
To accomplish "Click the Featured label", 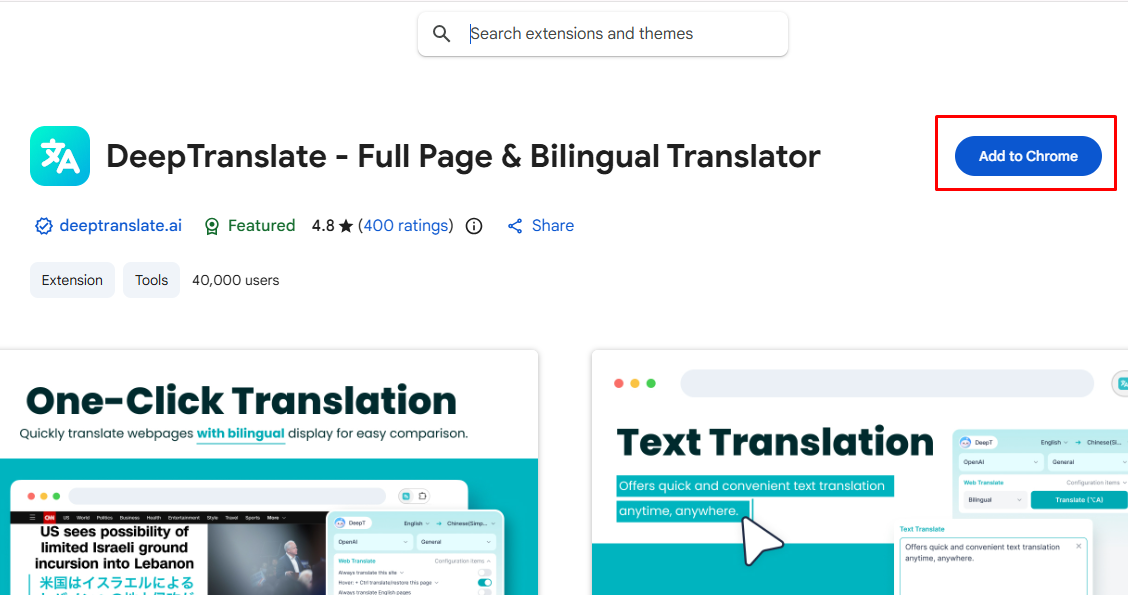I will pos(261,226).
